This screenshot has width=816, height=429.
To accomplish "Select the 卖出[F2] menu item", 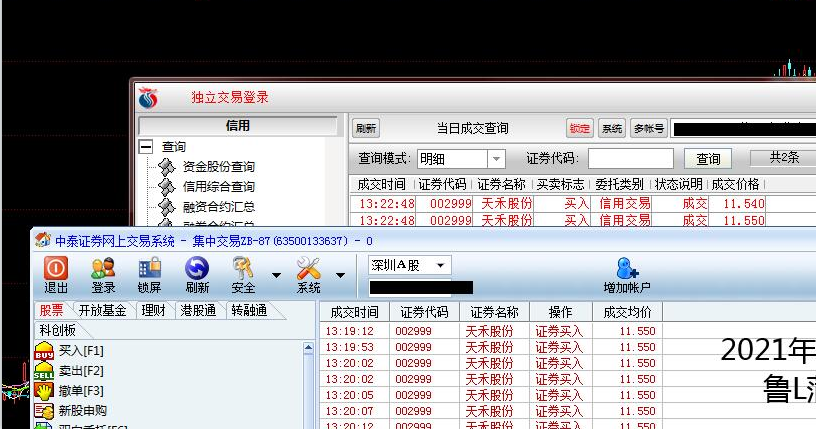I will (81, 371).
